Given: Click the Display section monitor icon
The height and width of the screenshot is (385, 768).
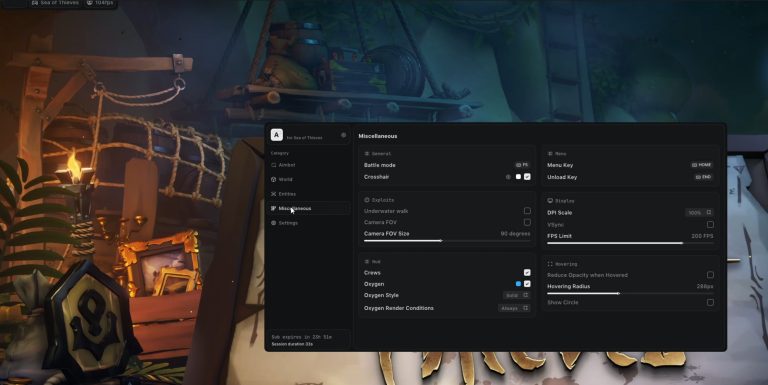Looking at the screenshot, I should click(550, 201).
